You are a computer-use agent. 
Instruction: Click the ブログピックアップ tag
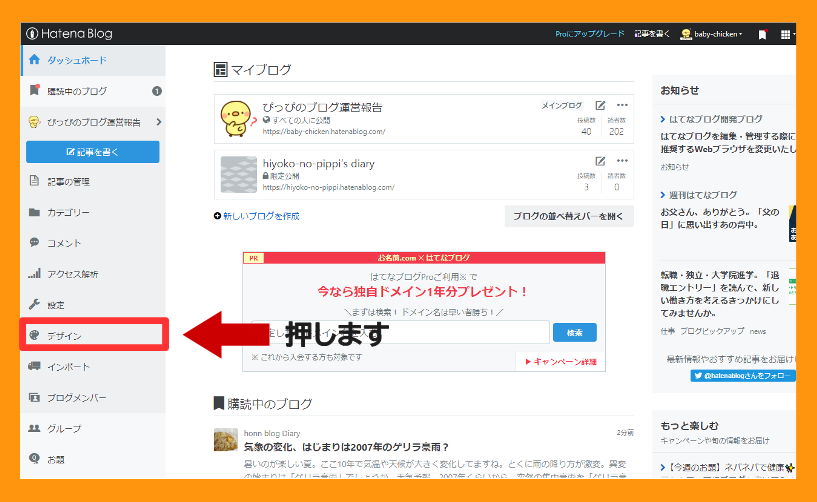(x=712, y=331)
